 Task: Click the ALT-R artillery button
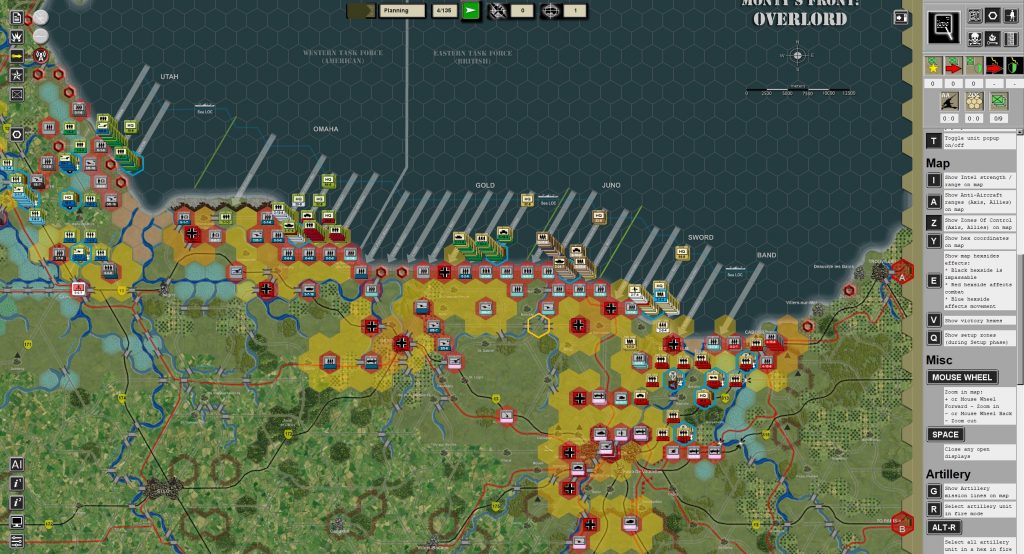tap(946, 527)
